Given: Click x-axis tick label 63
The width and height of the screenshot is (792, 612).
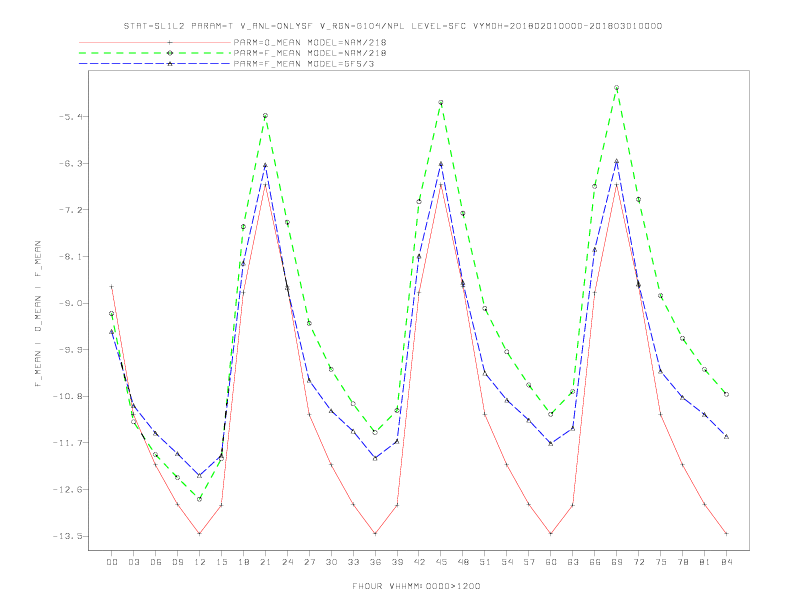Looking at the screenshot, I should [x=573, y=562].
